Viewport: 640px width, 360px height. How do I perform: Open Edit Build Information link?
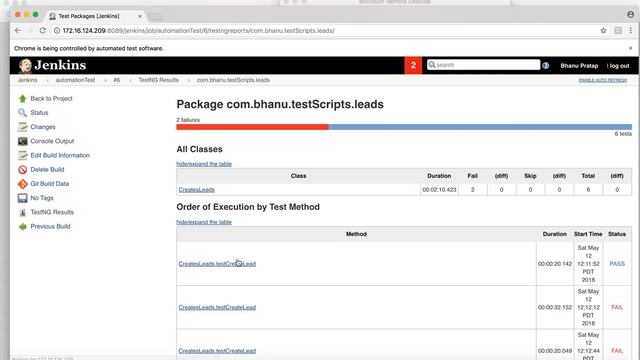pos(60,156)
